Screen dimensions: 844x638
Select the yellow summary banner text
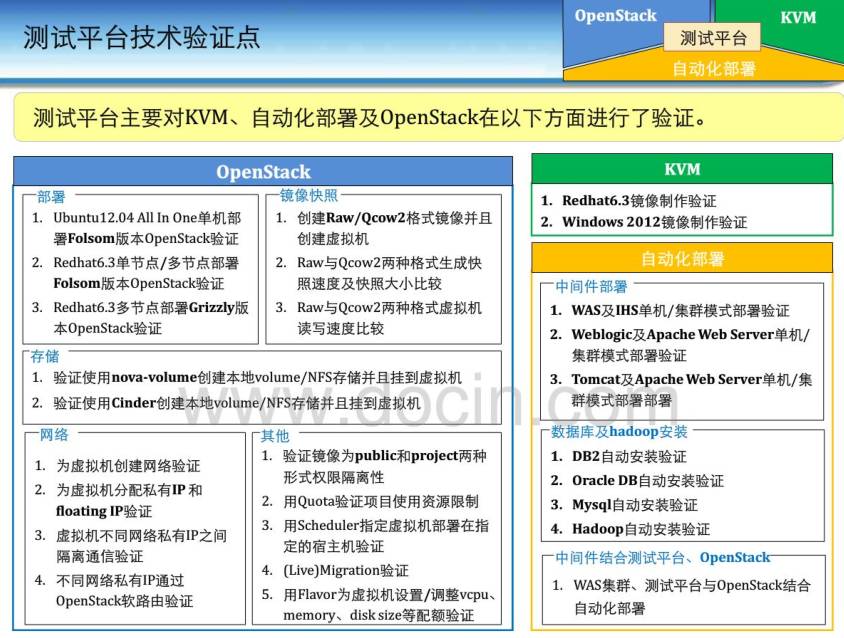tap(370, 118)
